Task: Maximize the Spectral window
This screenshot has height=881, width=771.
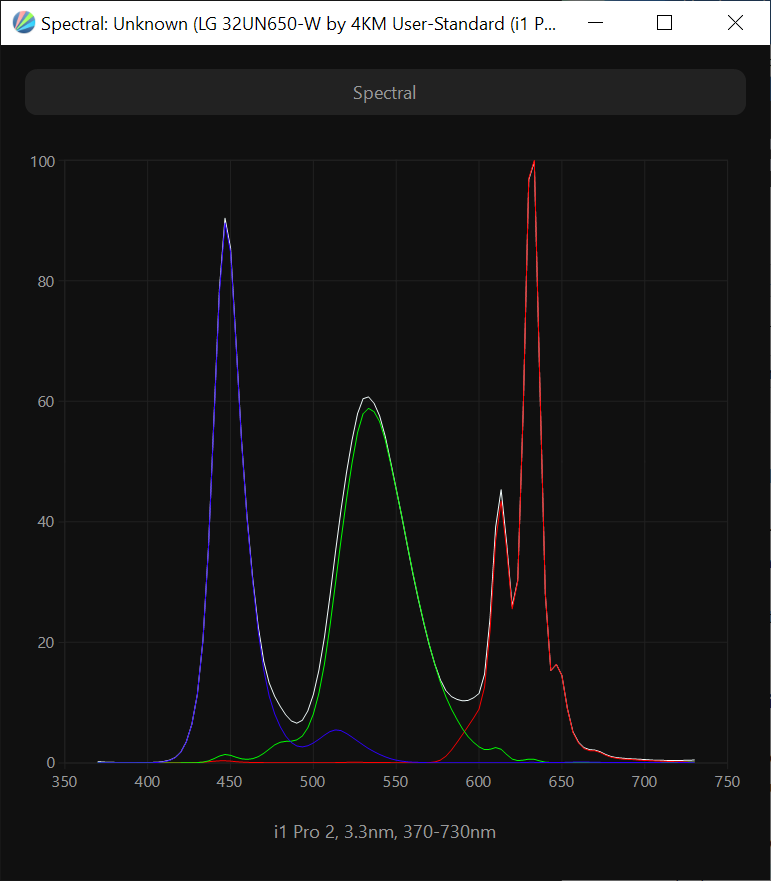Action: [664, 23]
